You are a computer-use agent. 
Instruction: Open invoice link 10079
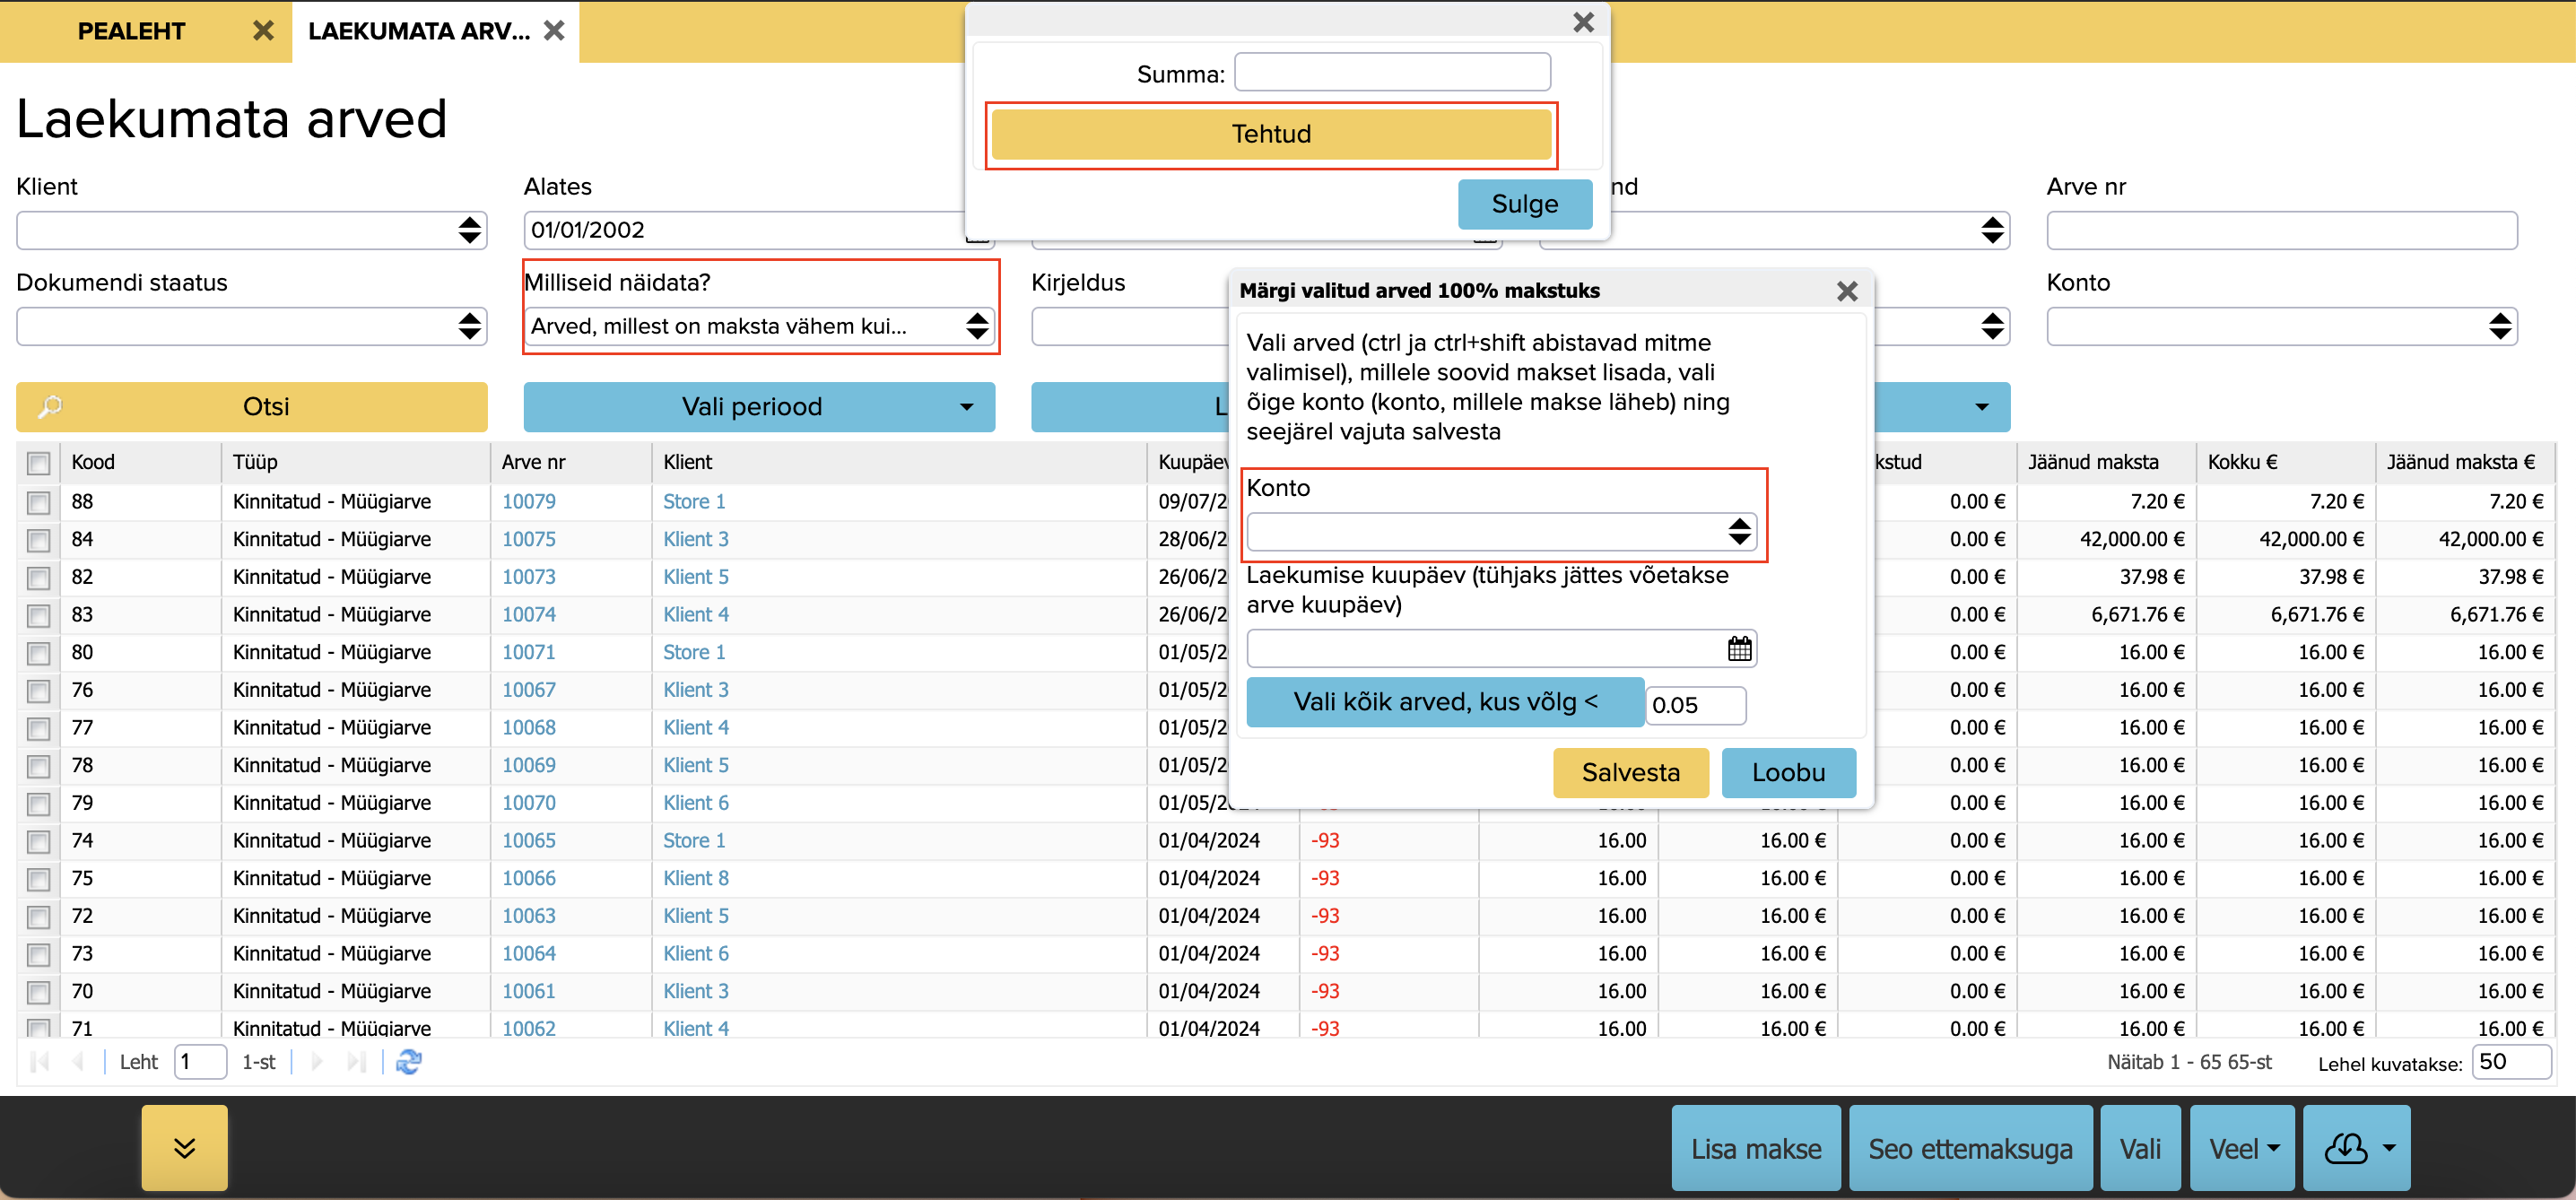pos(528,502)
